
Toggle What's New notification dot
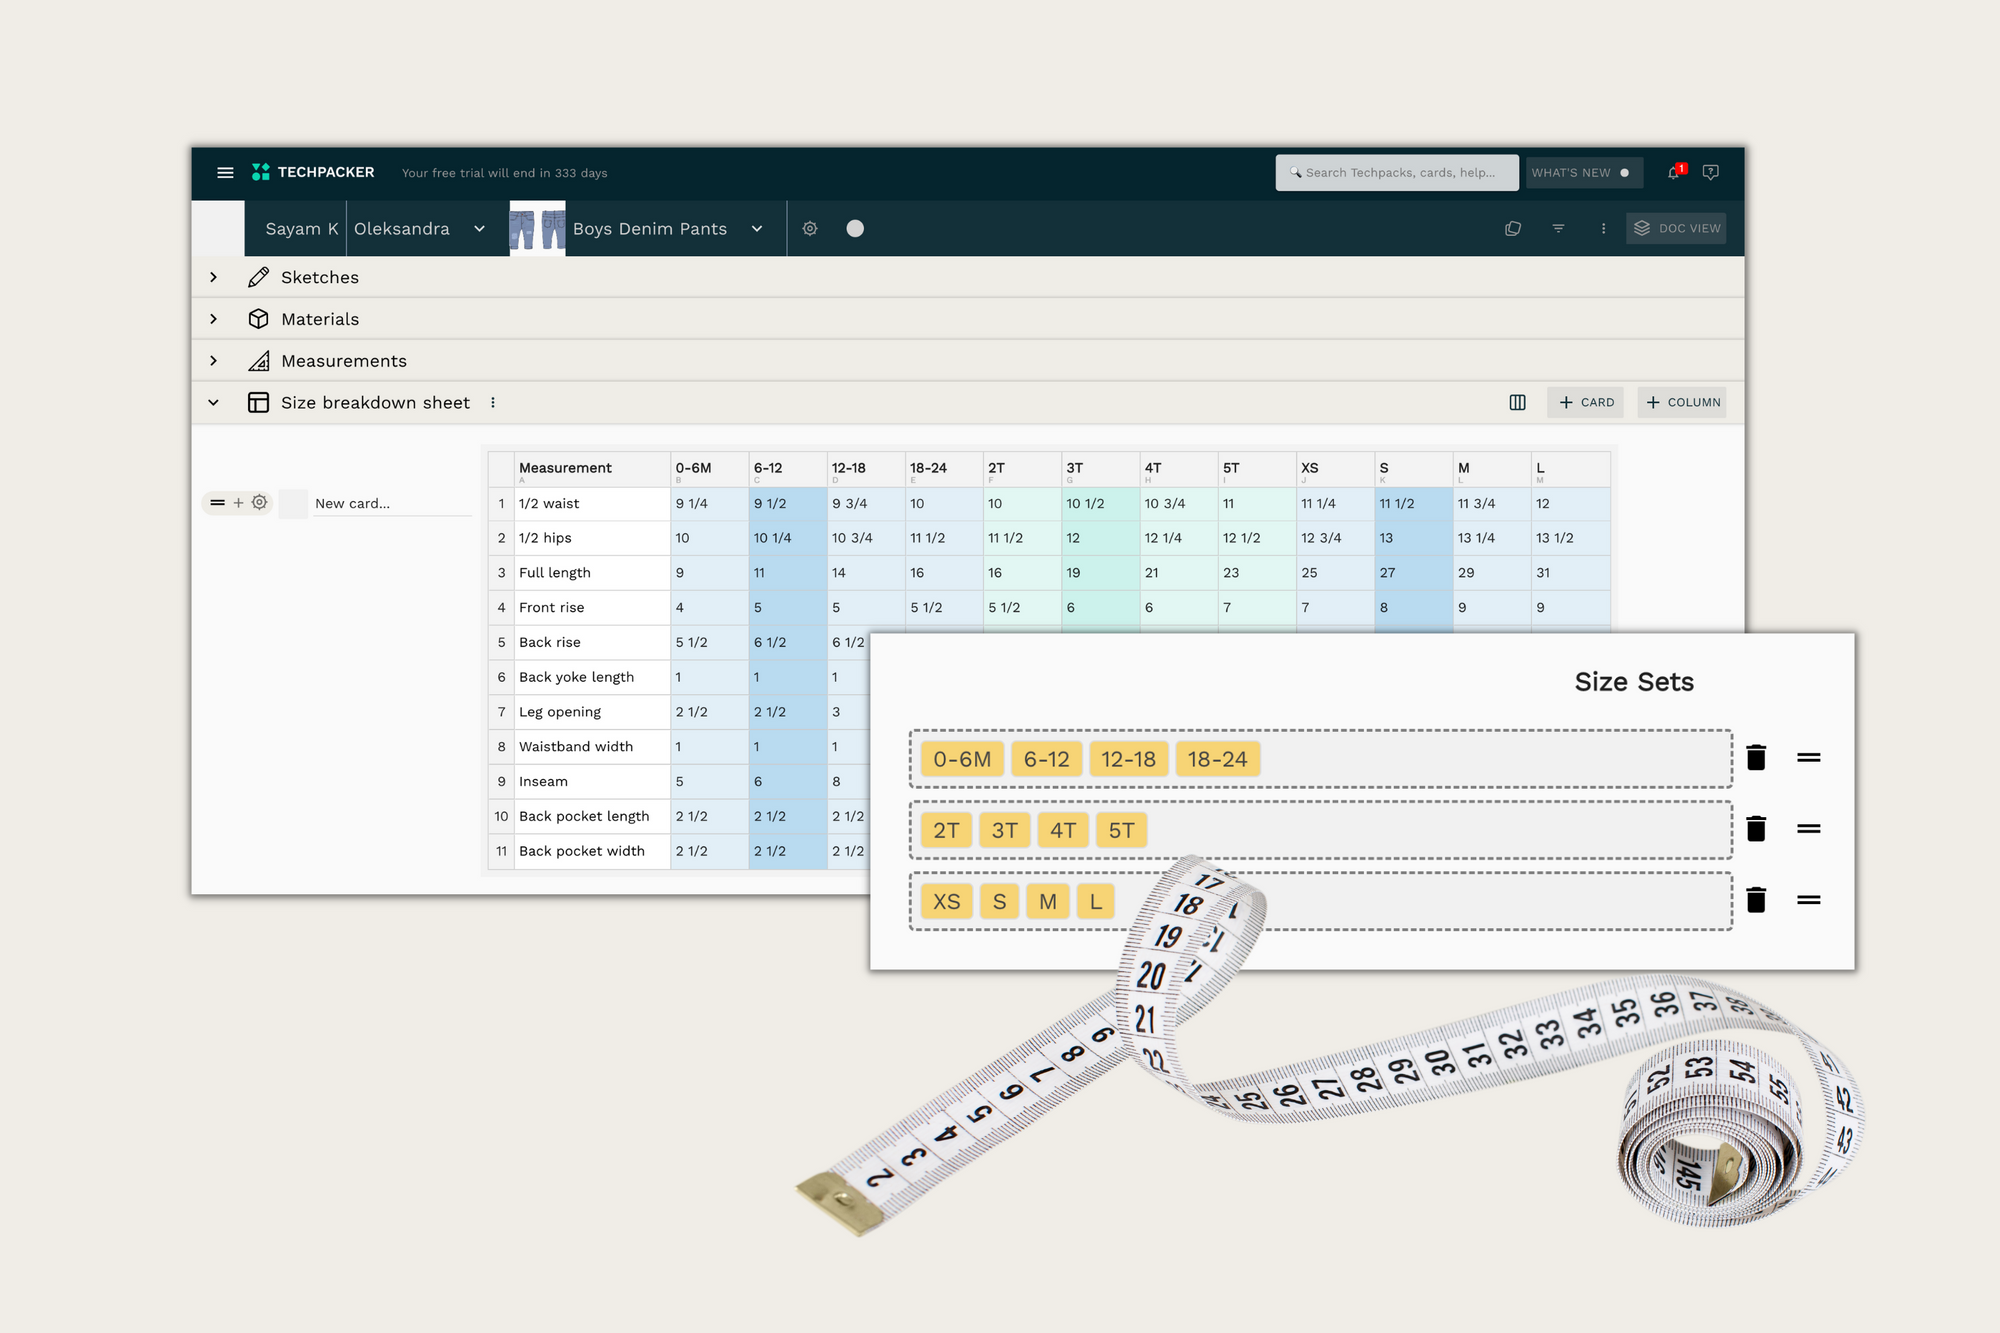pos(1625,173)
